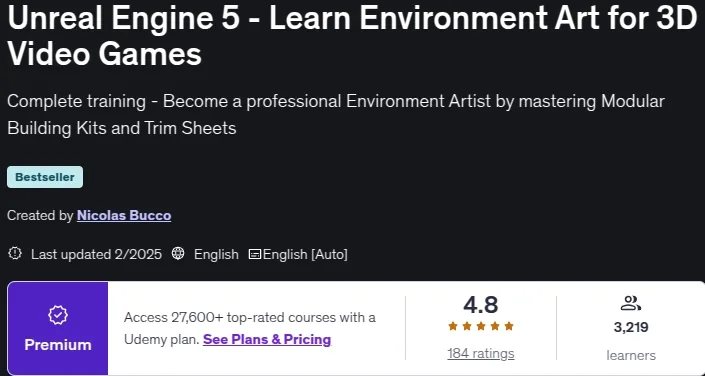Click the globe language icon

(178, 254)
